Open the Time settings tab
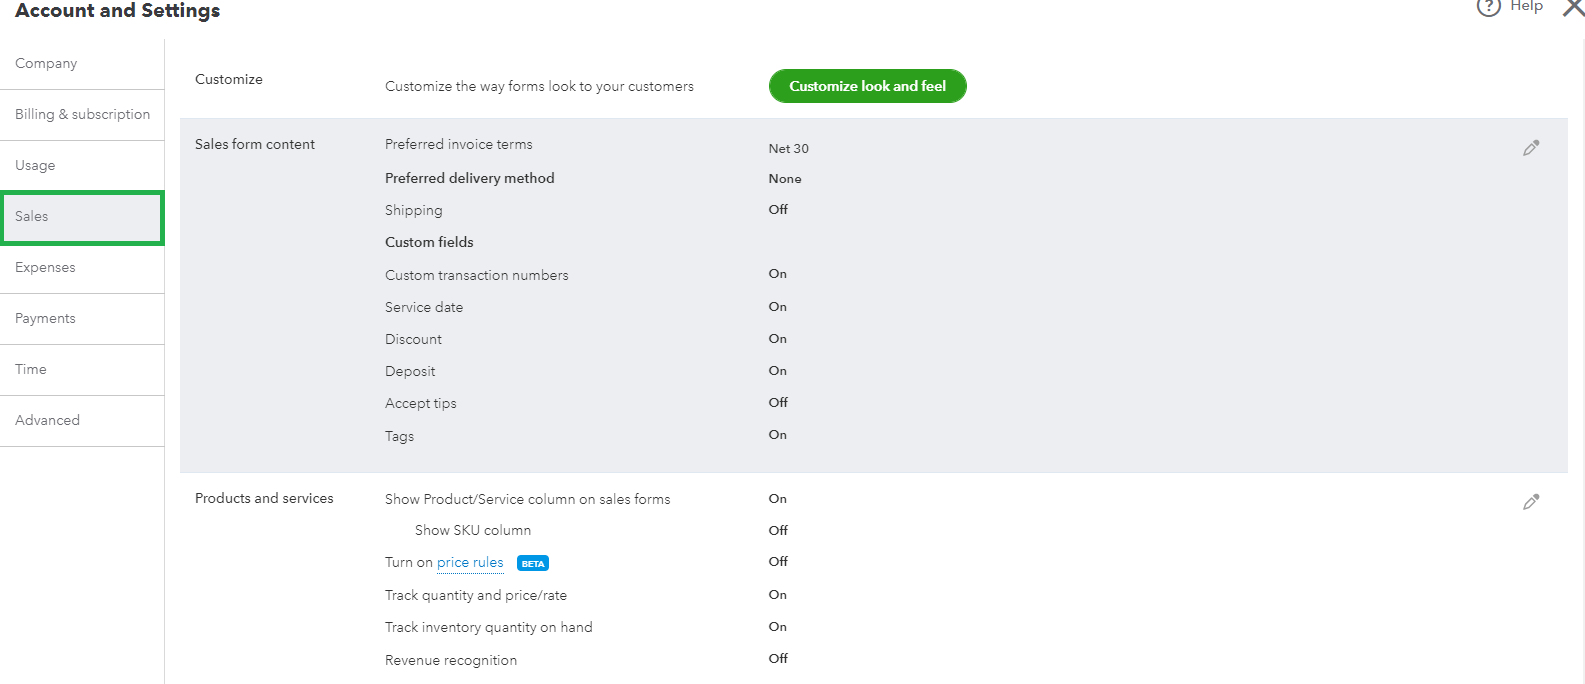The image size is (1585, 684). [30, 369]
